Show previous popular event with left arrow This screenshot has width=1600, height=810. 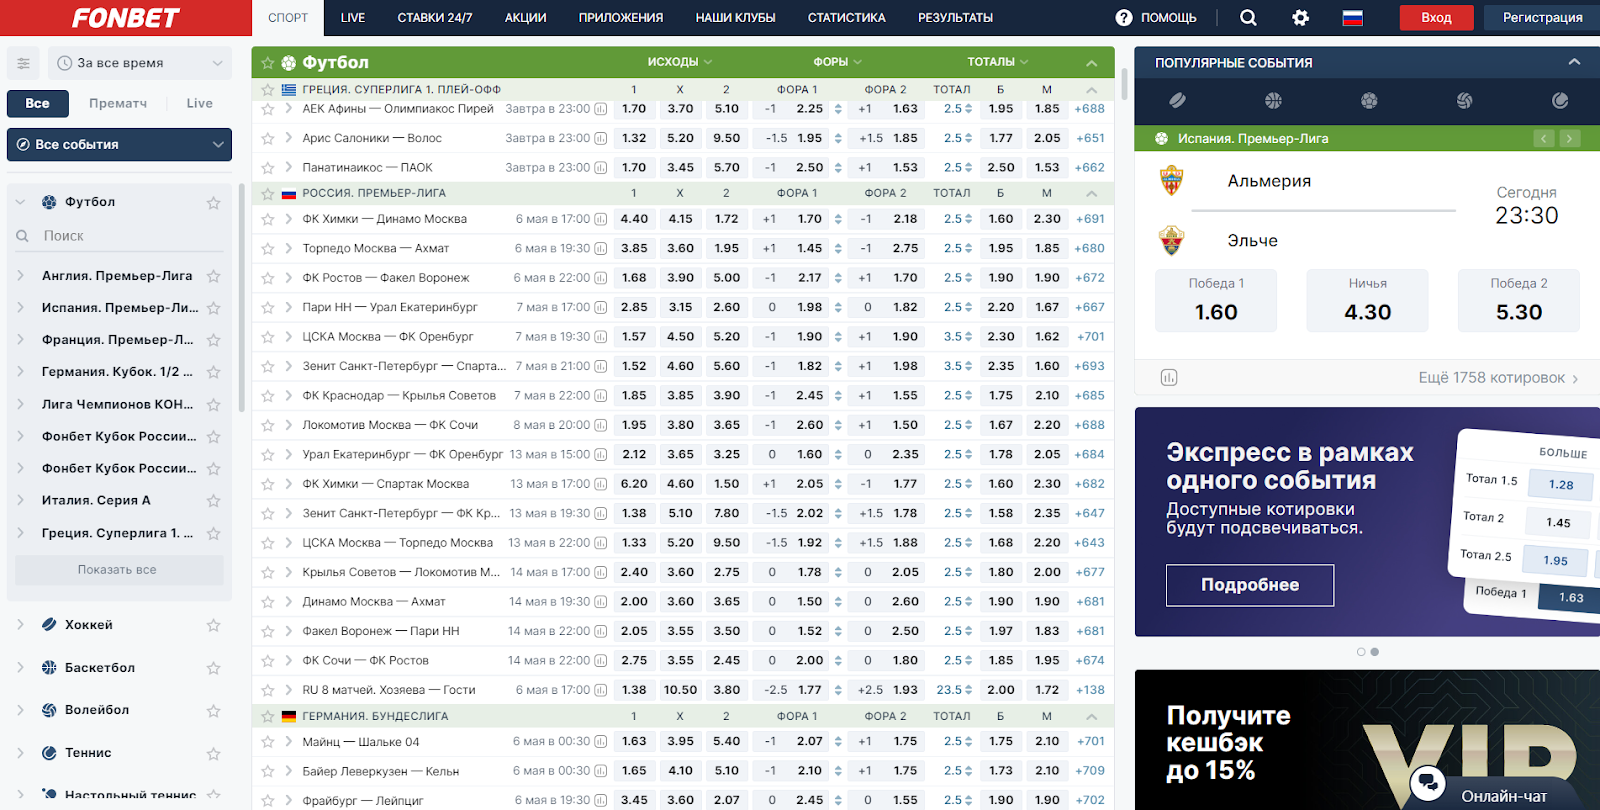(x=1544, y=138)
